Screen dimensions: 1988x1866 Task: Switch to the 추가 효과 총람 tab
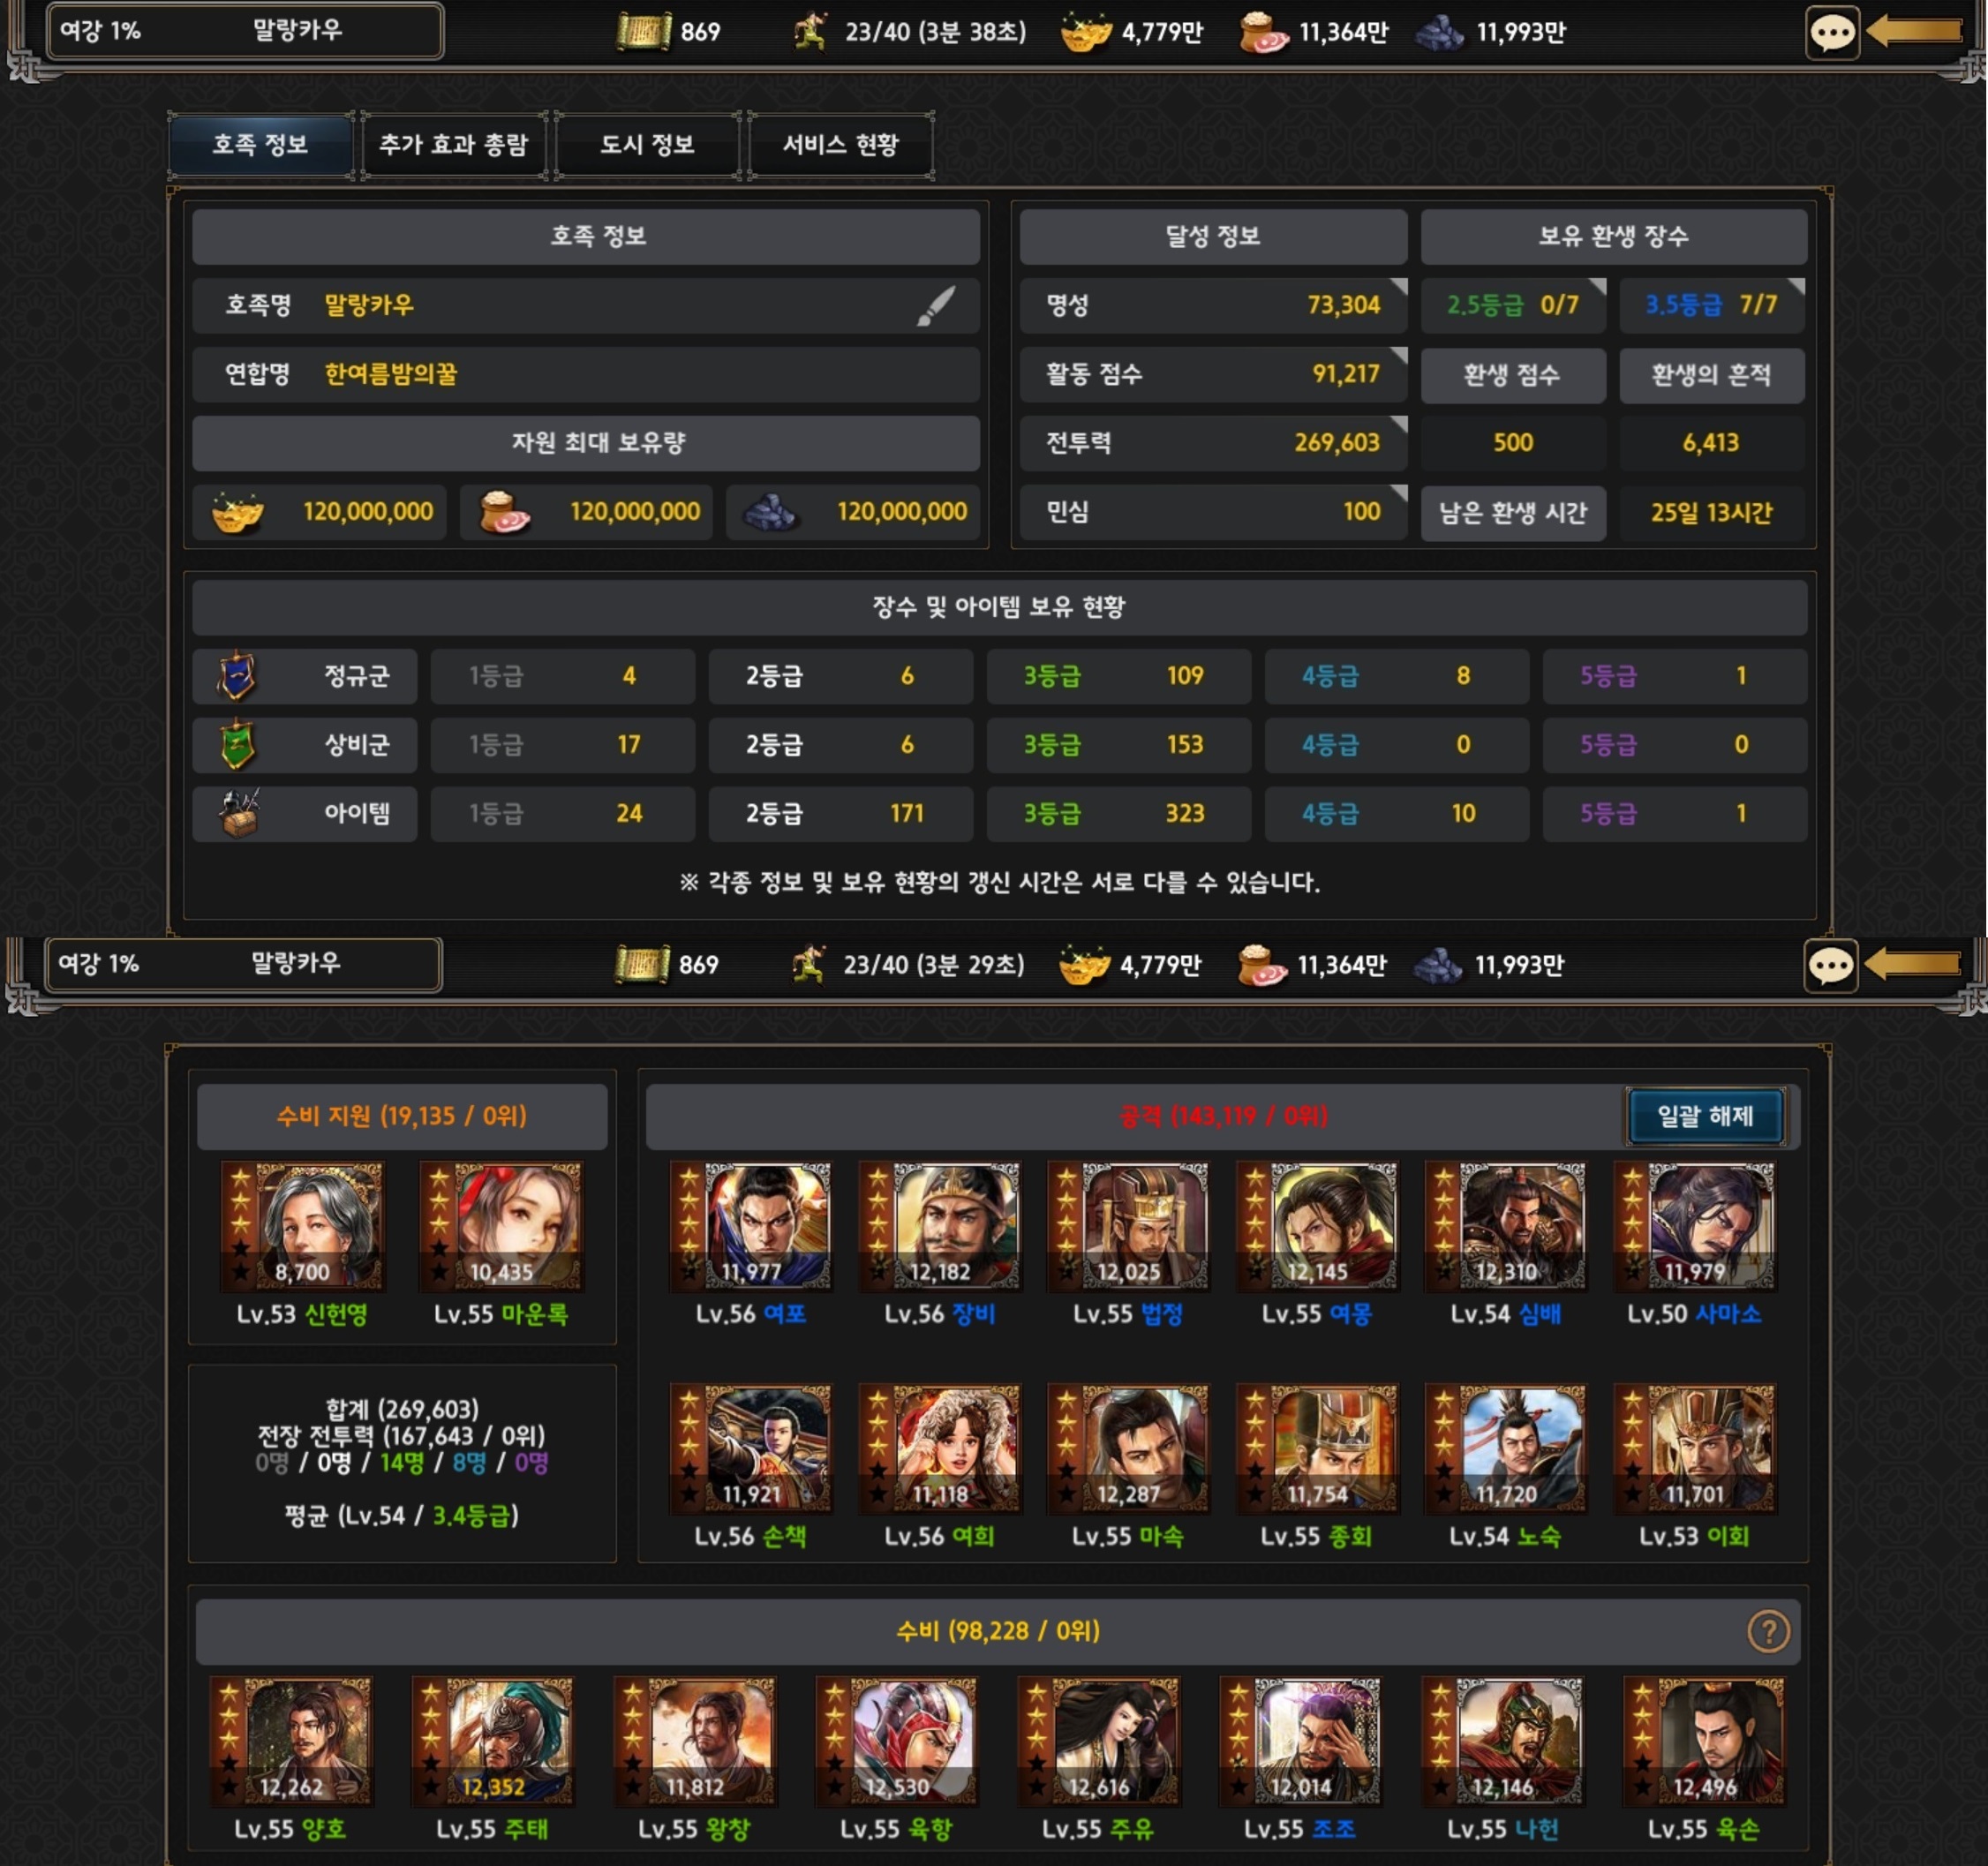click(x=453, y=145)
